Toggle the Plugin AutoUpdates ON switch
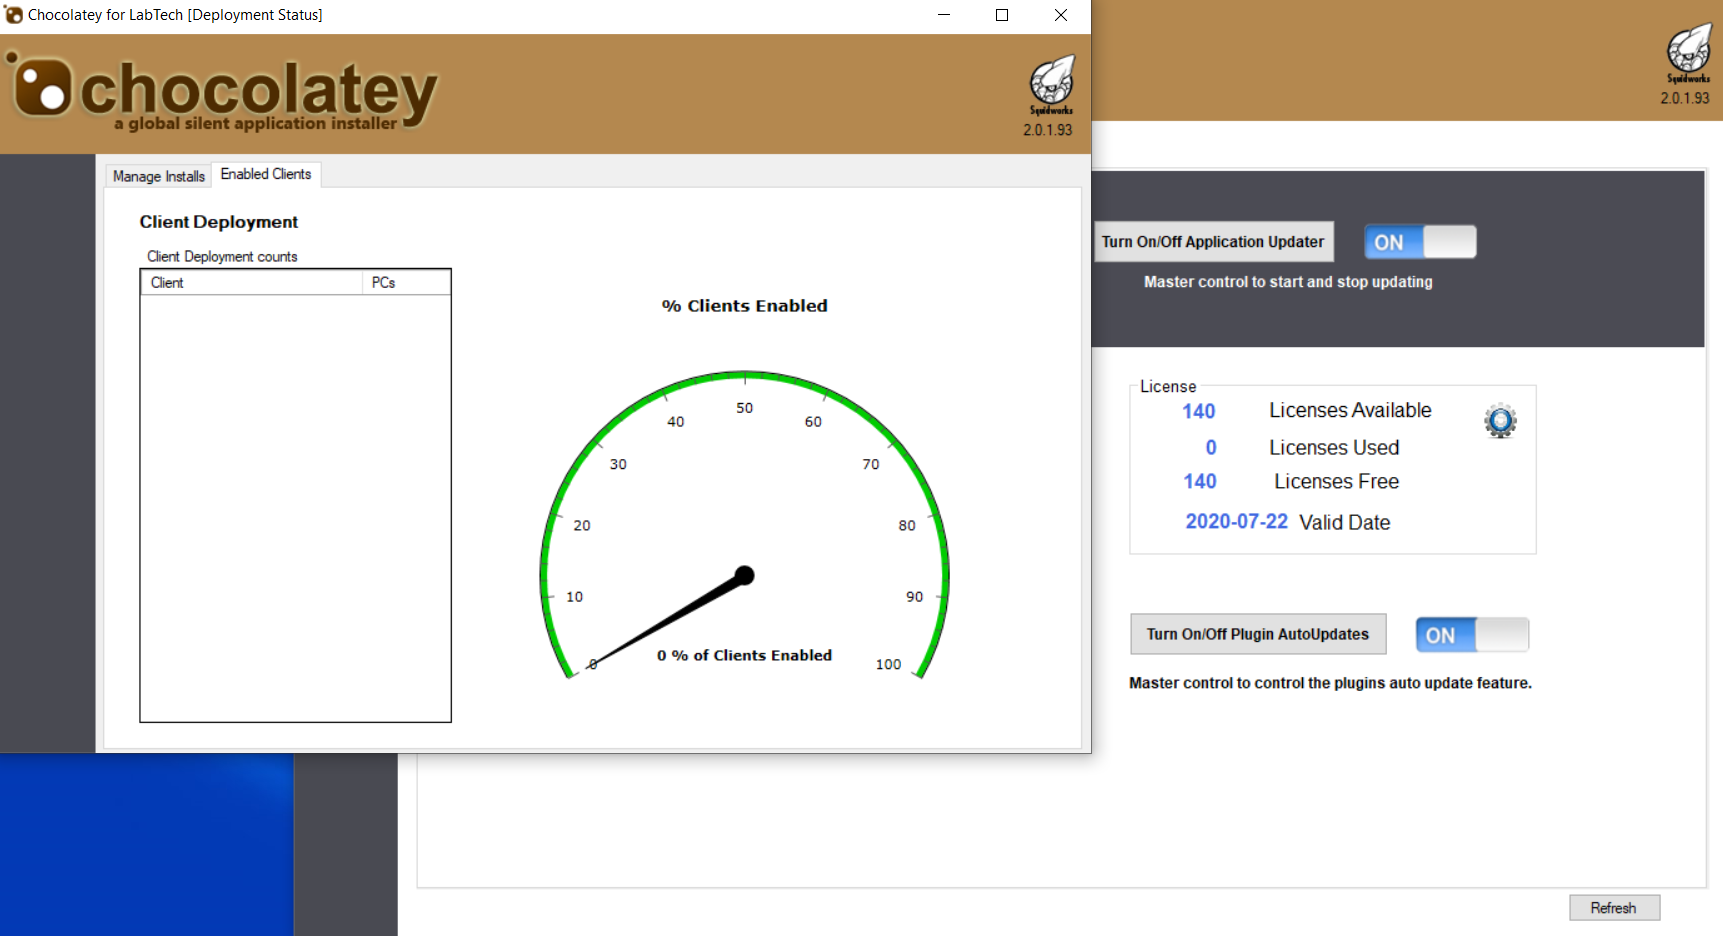Screen dimensions: 1723x936 [x=1472, y=635]
